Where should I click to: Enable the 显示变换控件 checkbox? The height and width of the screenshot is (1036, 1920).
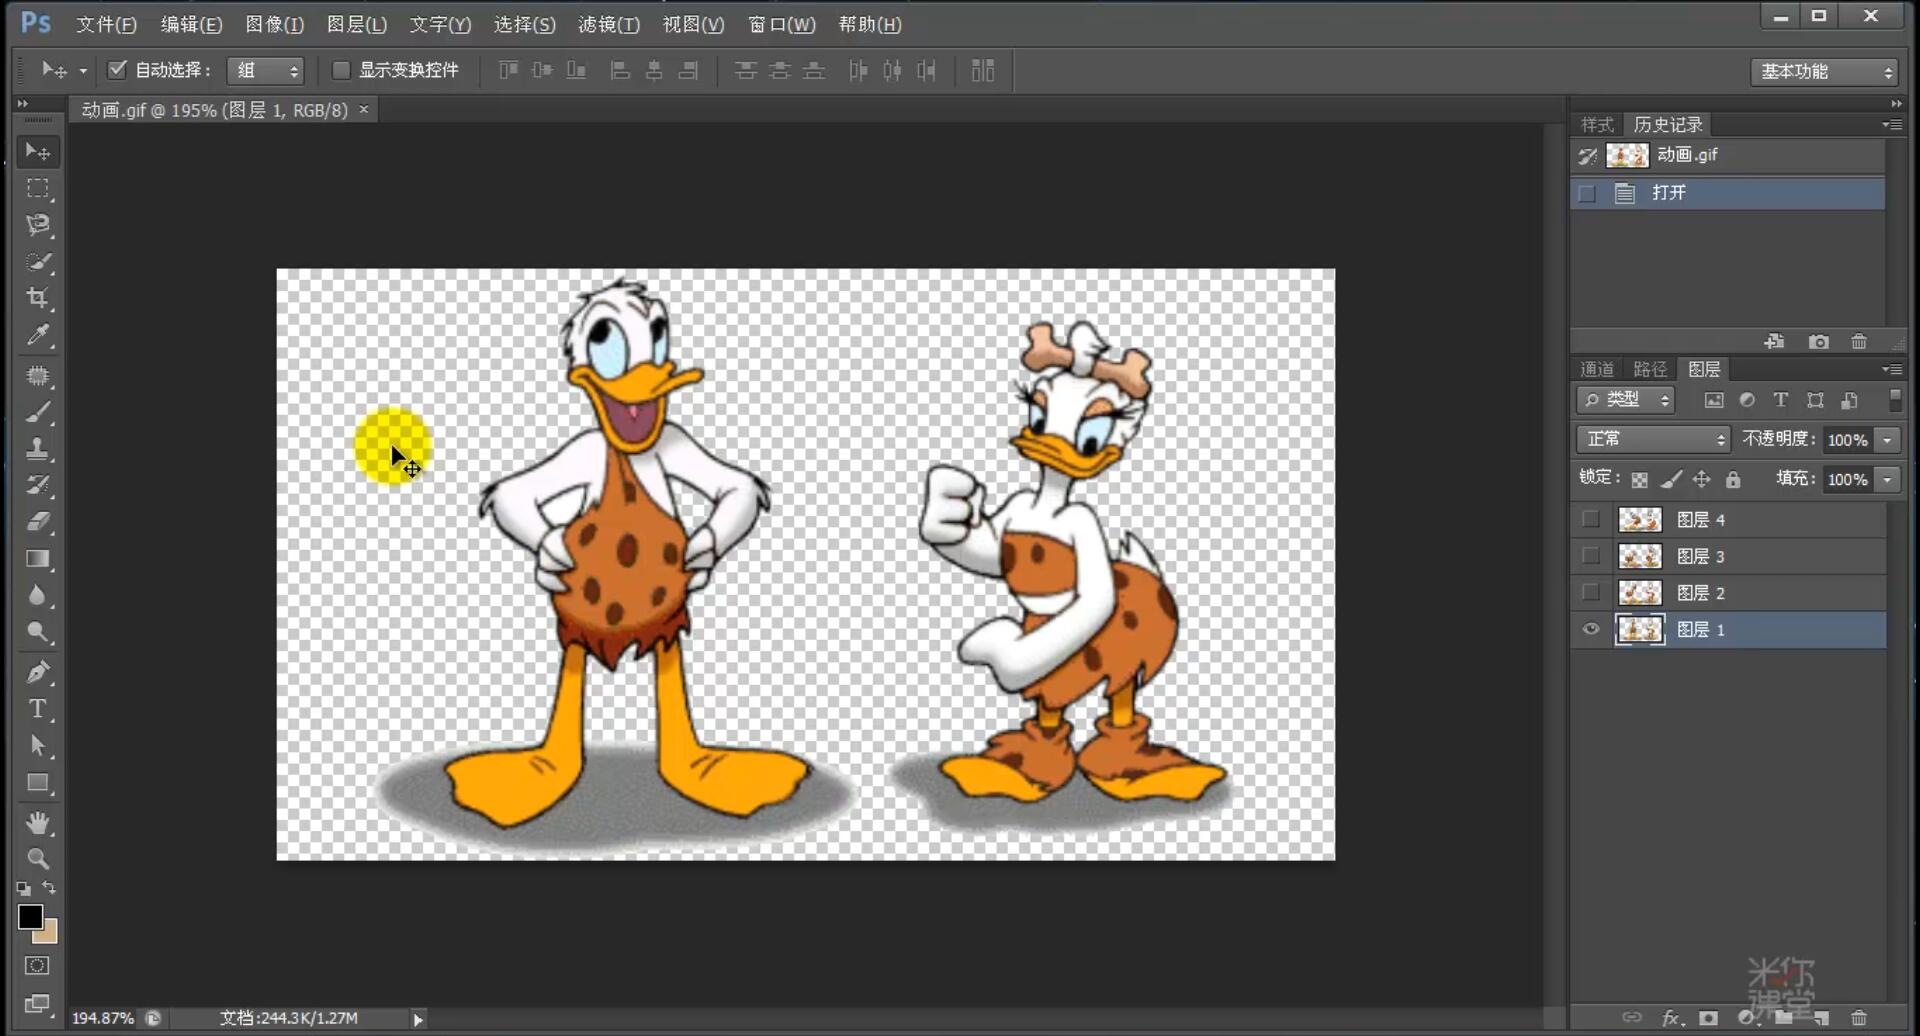341,70
